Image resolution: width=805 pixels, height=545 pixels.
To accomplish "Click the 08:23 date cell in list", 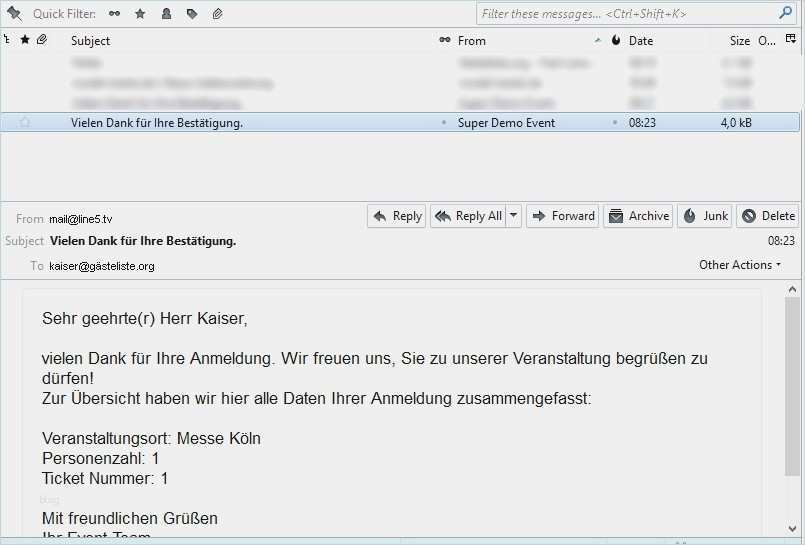I will [x=642, y=123].
